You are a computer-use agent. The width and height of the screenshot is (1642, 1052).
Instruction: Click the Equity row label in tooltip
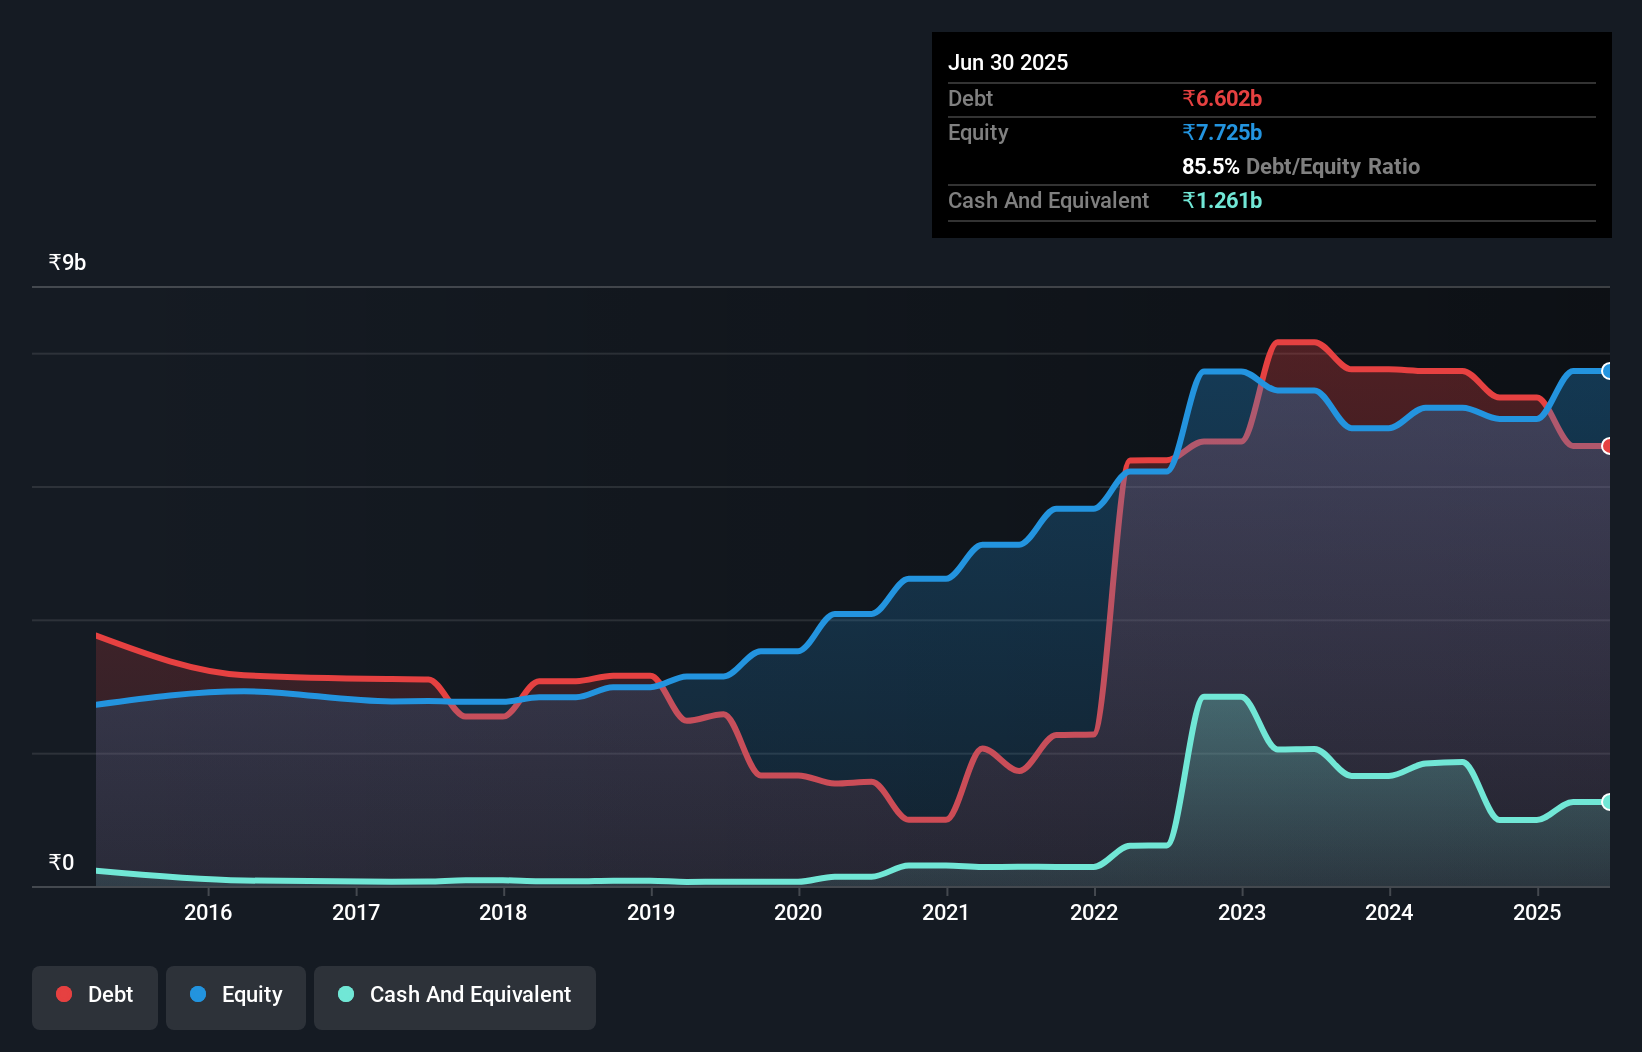978,132
